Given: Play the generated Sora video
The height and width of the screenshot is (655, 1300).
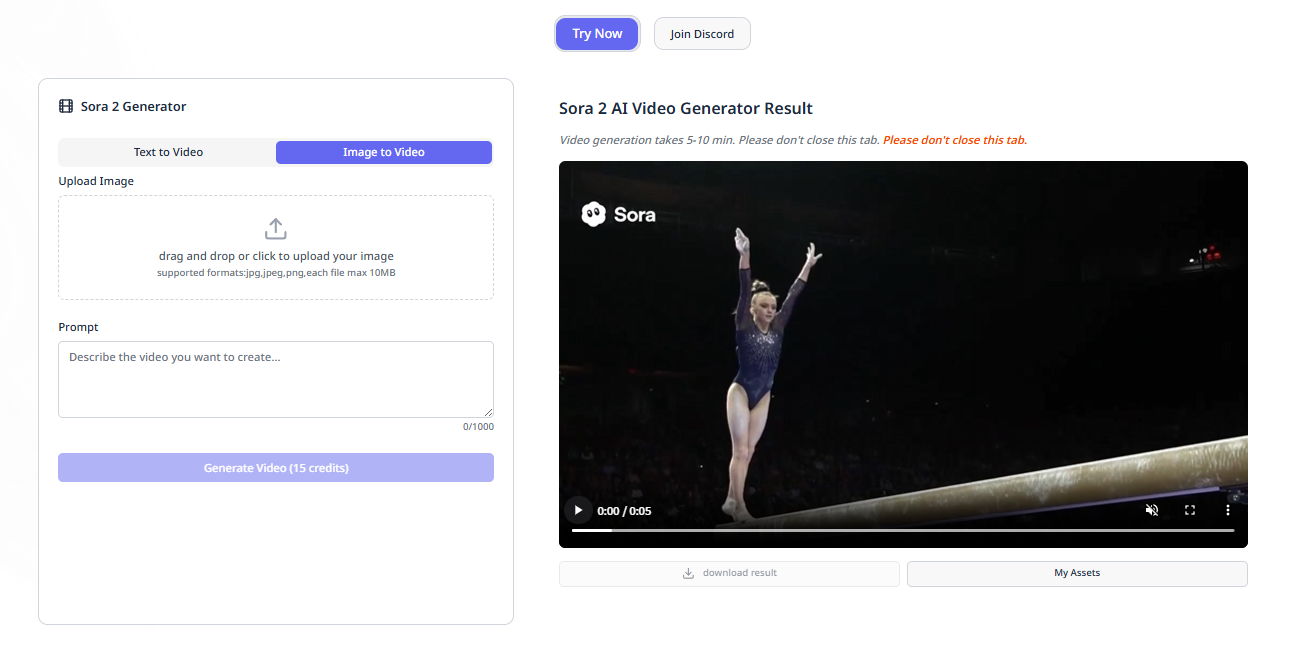Looking at the screenshot, I should tap(578, 510).
